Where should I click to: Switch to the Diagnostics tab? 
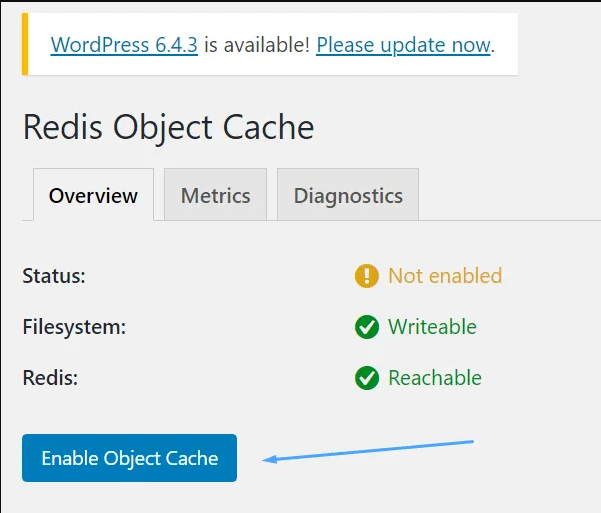point(348,195)
